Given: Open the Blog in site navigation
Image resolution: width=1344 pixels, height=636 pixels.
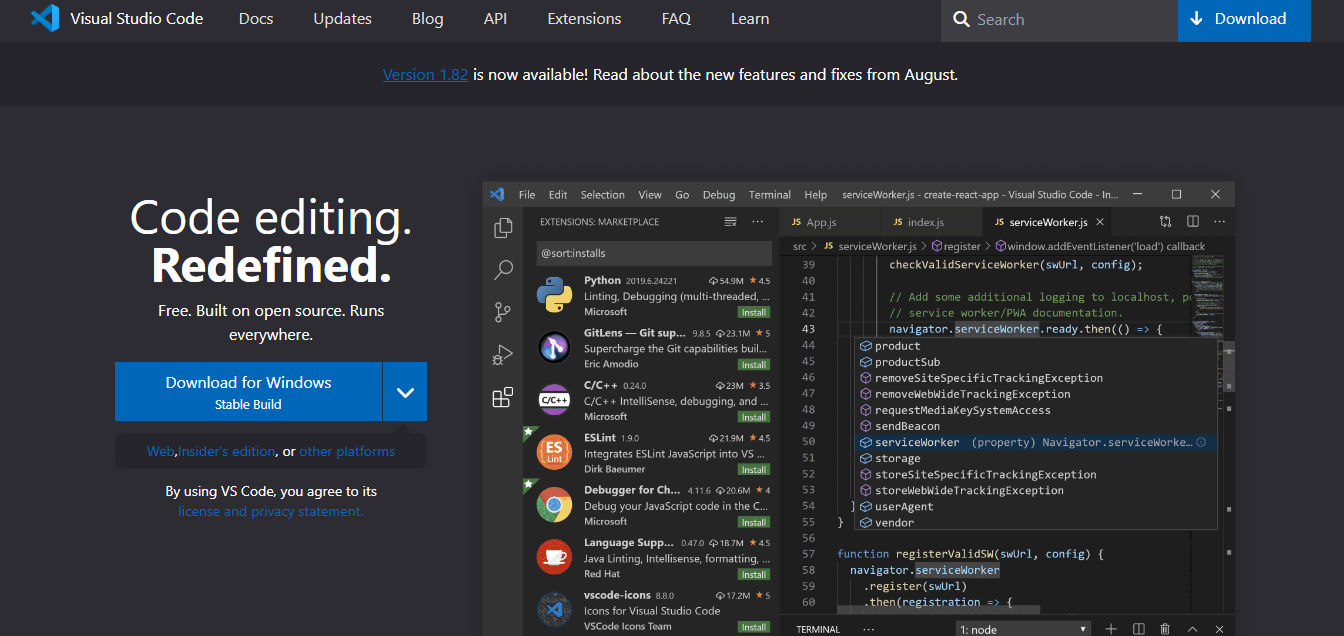Looking at the screenshot, I should pyautogui.click(x=427, y=19).
